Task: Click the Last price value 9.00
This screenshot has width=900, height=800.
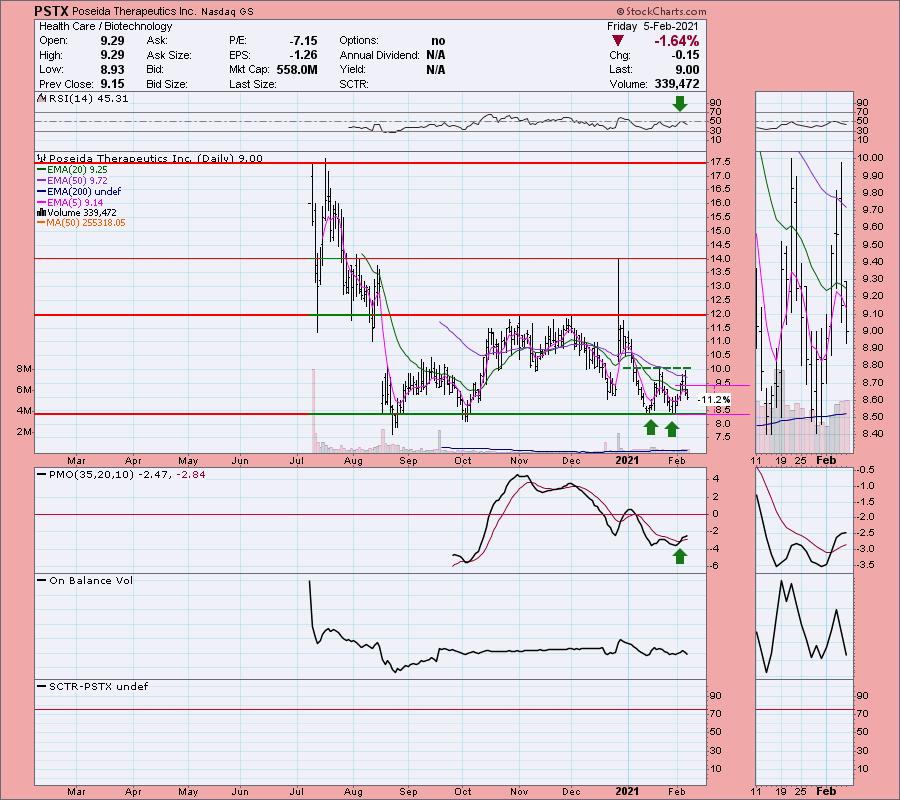Action: [687, 69]
